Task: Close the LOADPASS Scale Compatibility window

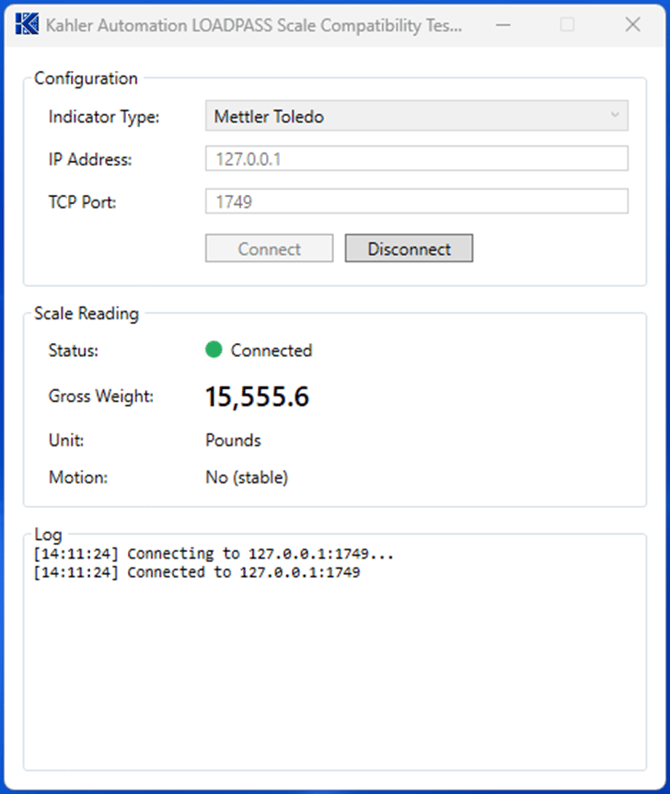Action: coord(632,25)
